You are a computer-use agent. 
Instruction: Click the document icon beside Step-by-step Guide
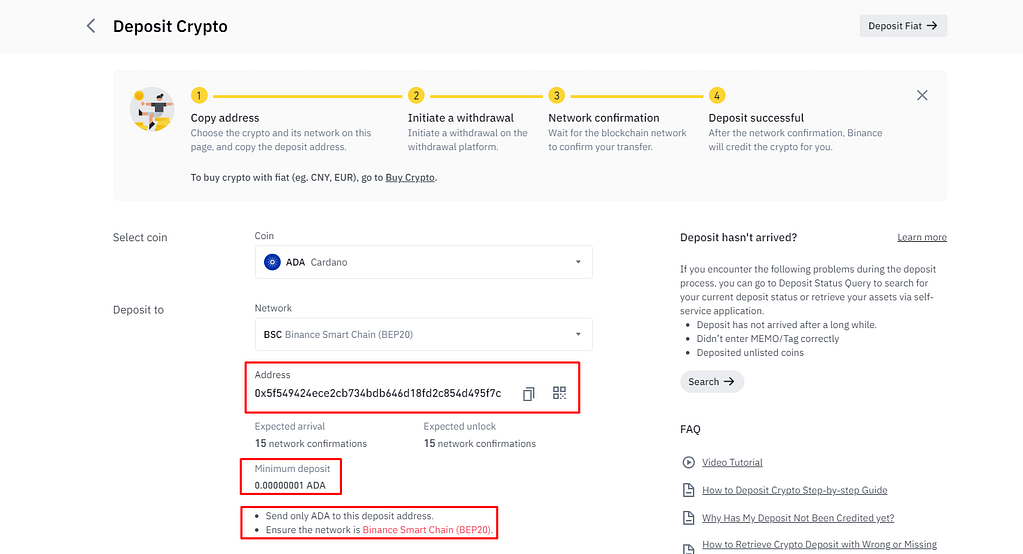[688, 490]
